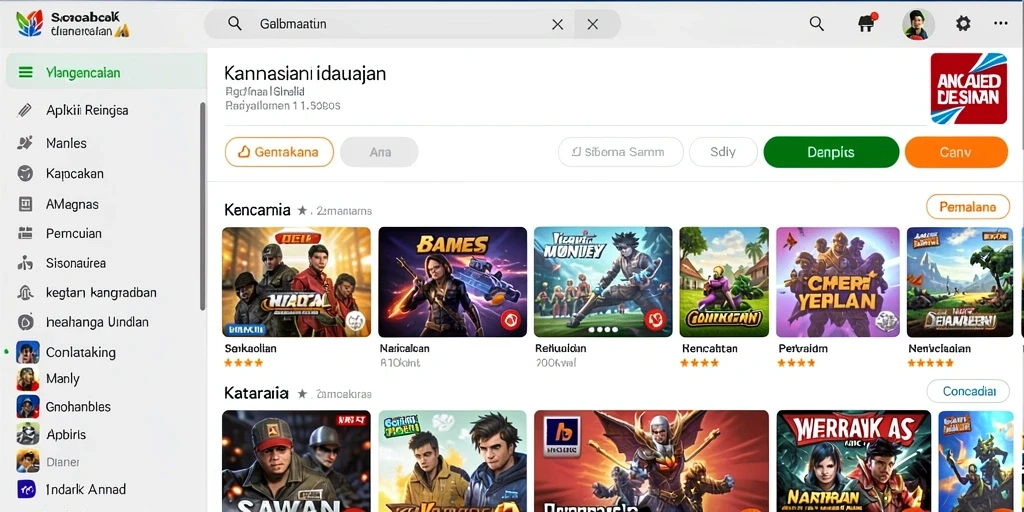
Task: Click the orange-outlined Gentakana button
Action: coord(279,152)
